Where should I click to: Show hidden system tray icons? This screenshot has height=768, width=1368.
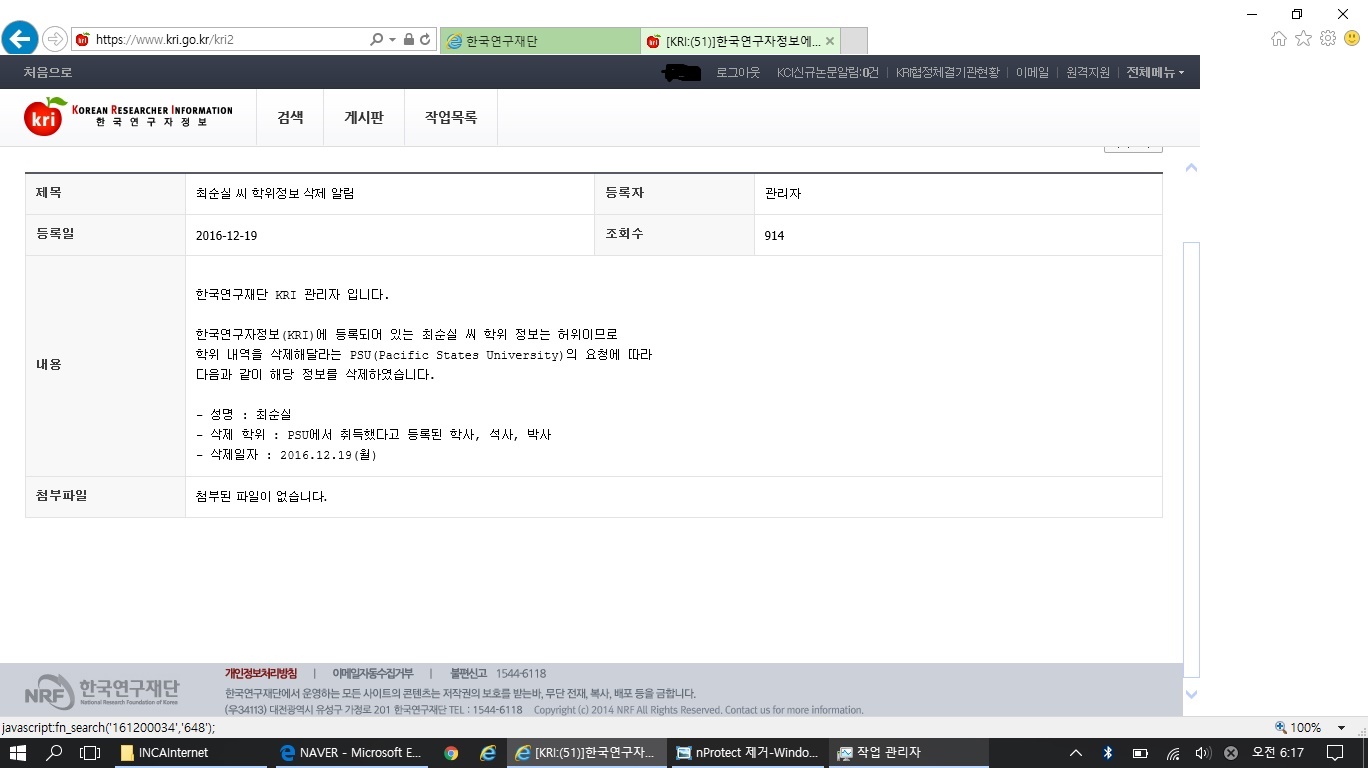[1076, 753]
